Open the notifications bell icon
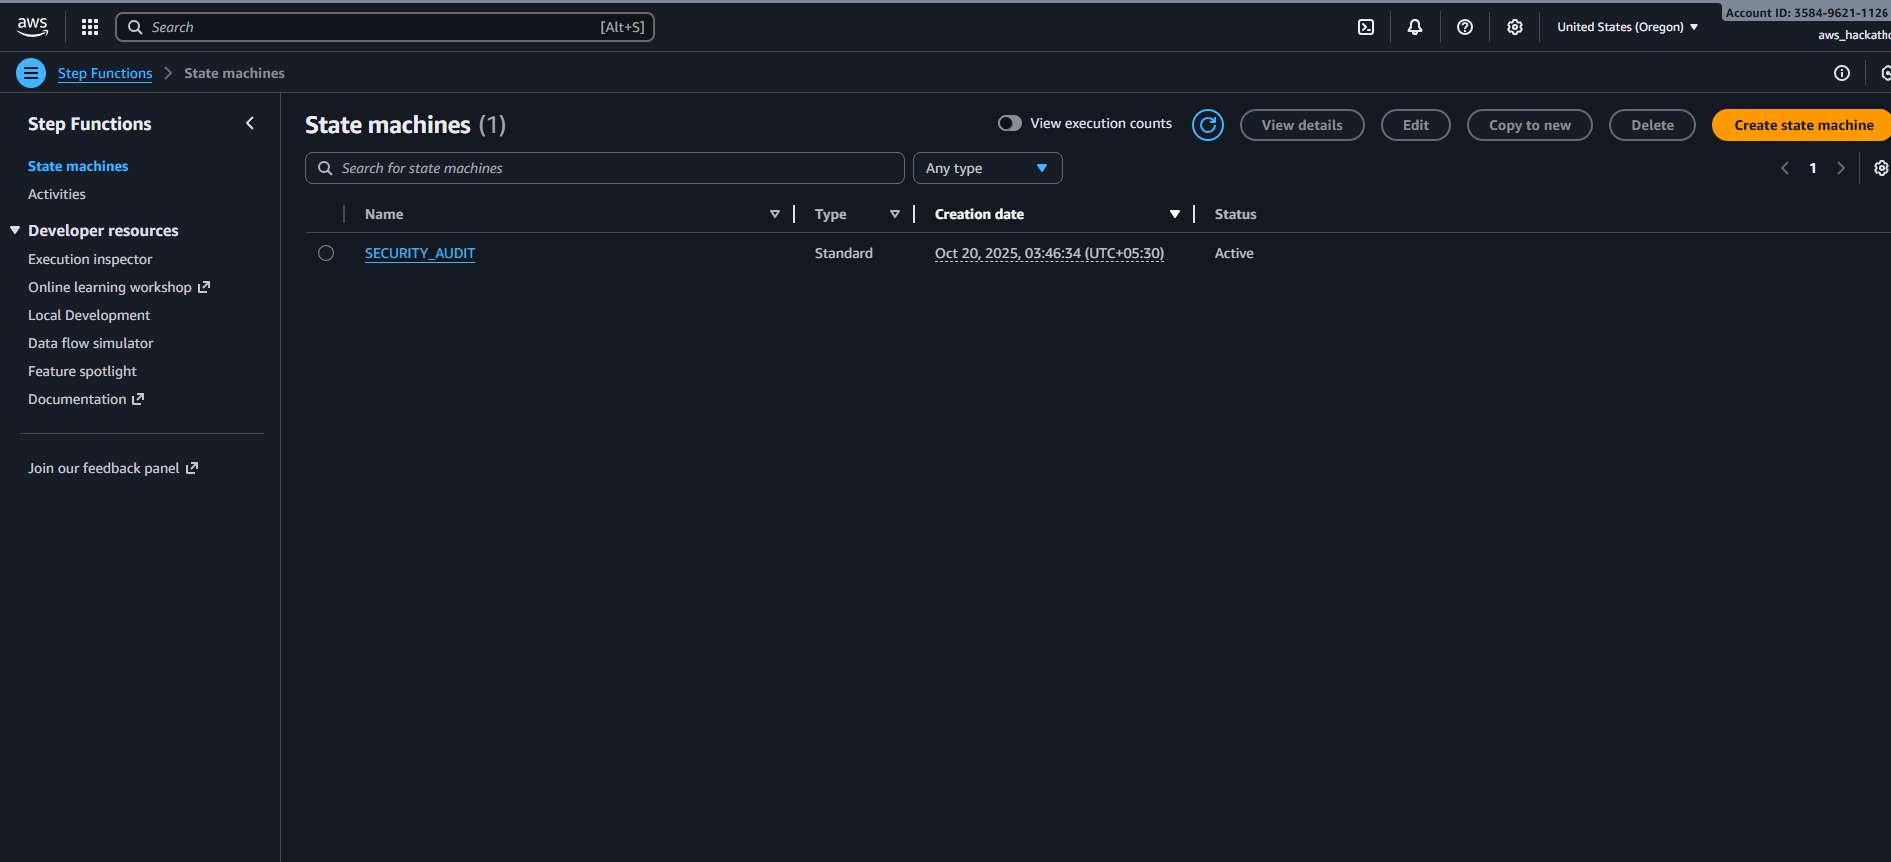 click(x=1415, y=27)
